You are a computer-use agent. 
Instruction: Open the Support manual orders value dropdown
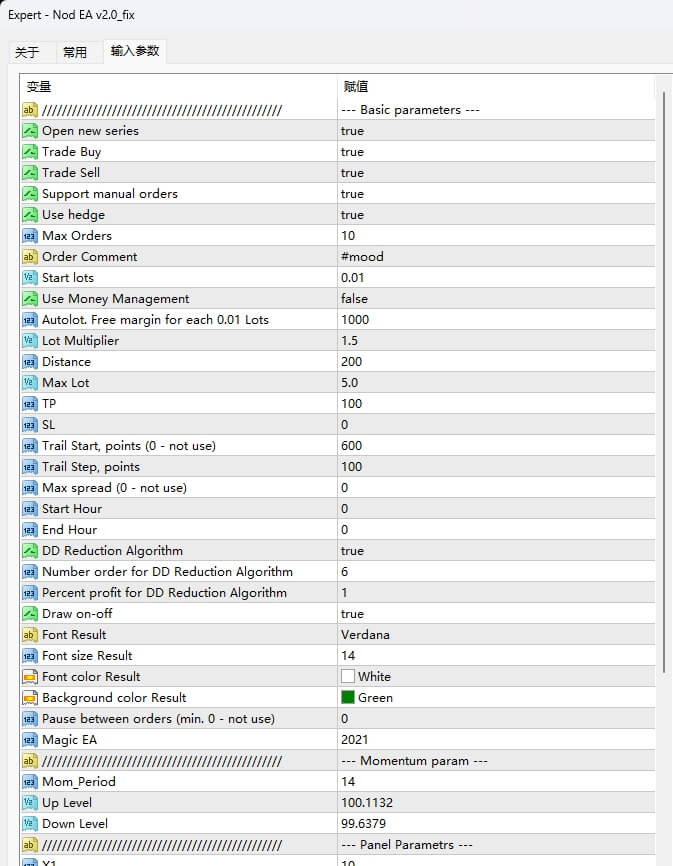coord(352,194)
